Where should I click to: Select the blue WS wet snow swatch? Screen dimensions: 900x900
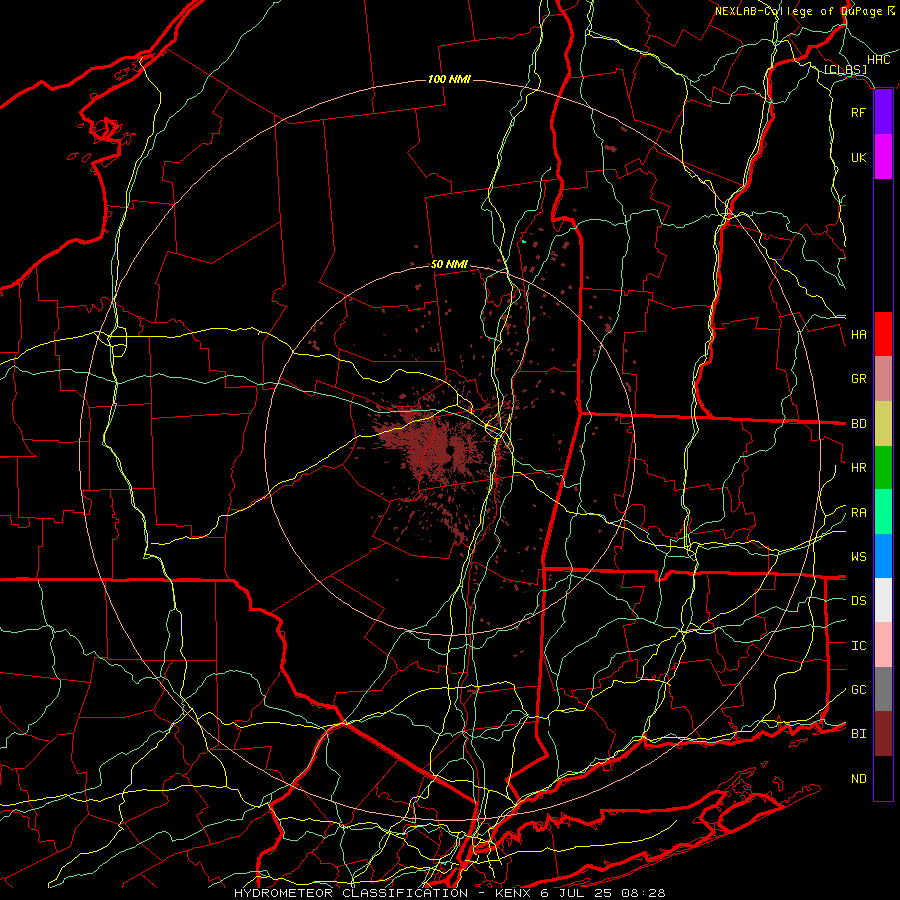883,556
